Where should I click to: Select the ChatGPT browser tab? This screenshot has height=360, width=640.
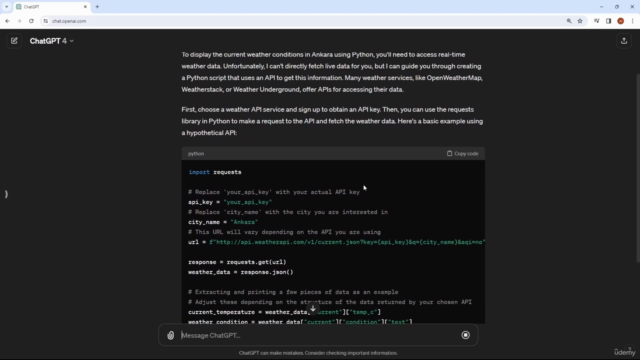click(51, 7)
